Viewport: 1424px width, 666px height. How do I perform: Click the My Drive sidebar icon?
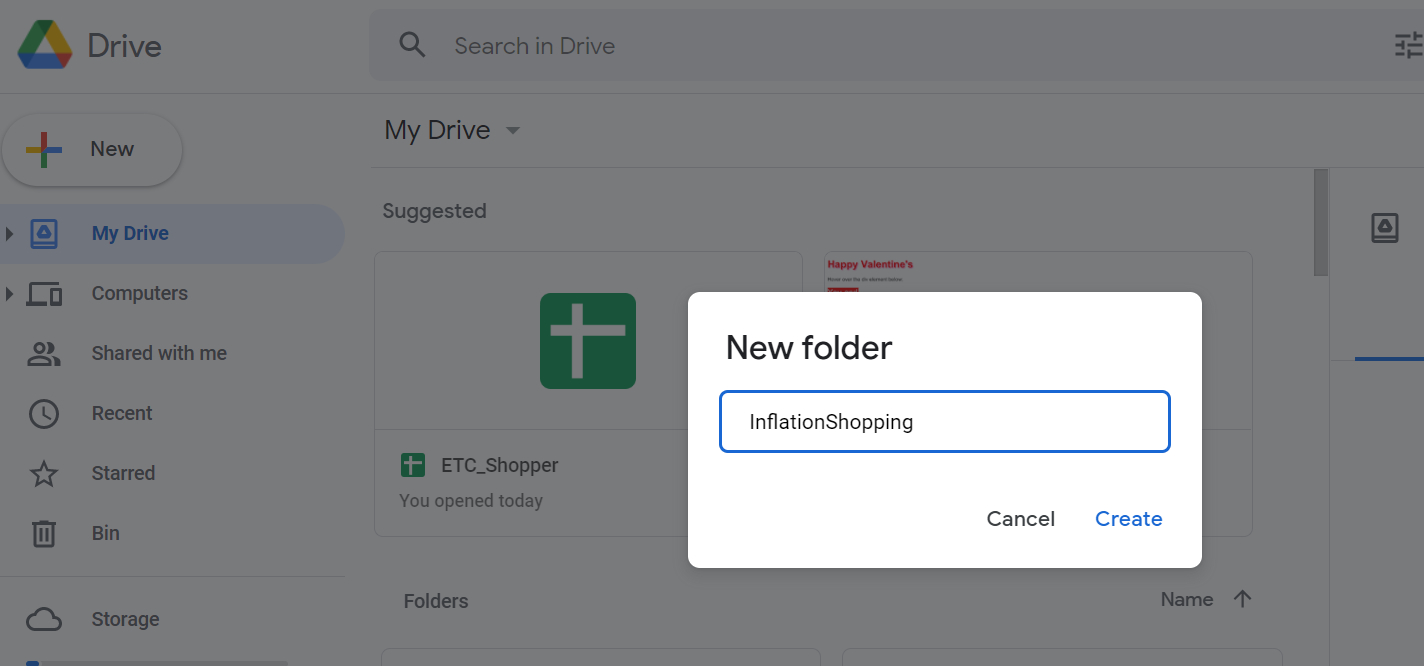click(44, 234)
